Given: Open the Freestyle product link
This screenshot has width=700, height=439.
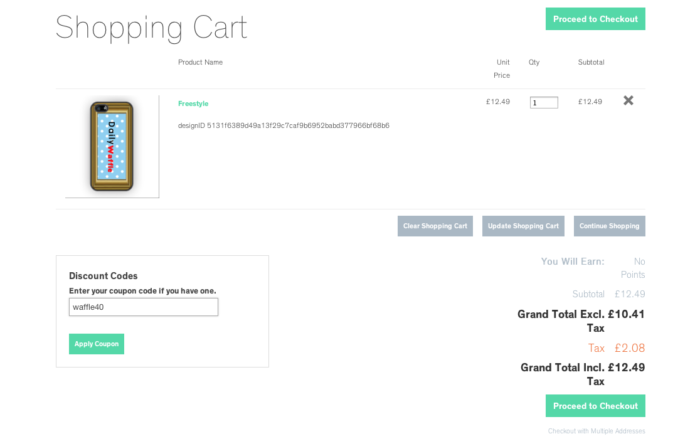Looking at the screenshot, I should [x=193, y=104].
